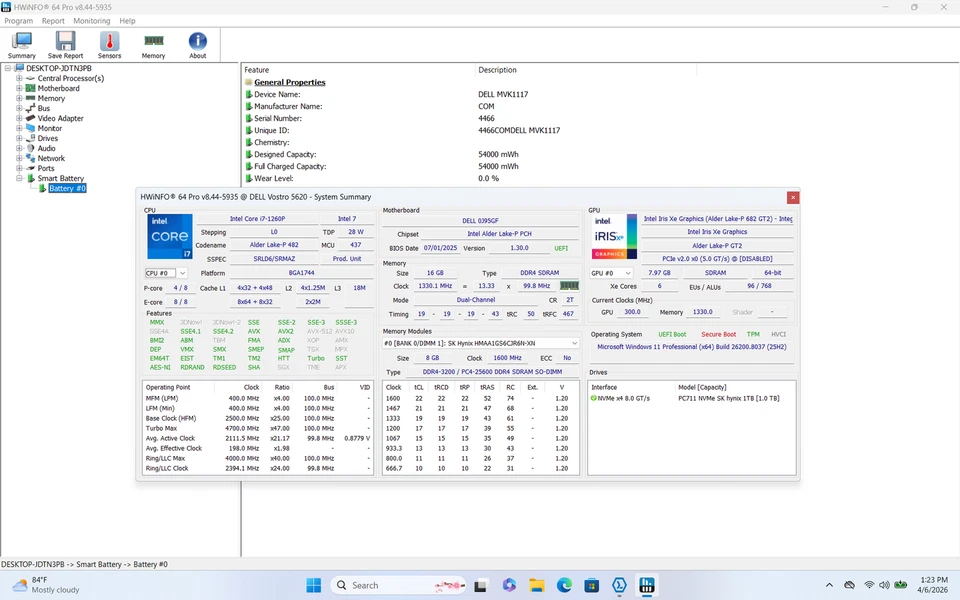This screenshot has height=600, width=960.
Task: Click the HWiNFO icon in the taskbar
Action: [647, 585]
